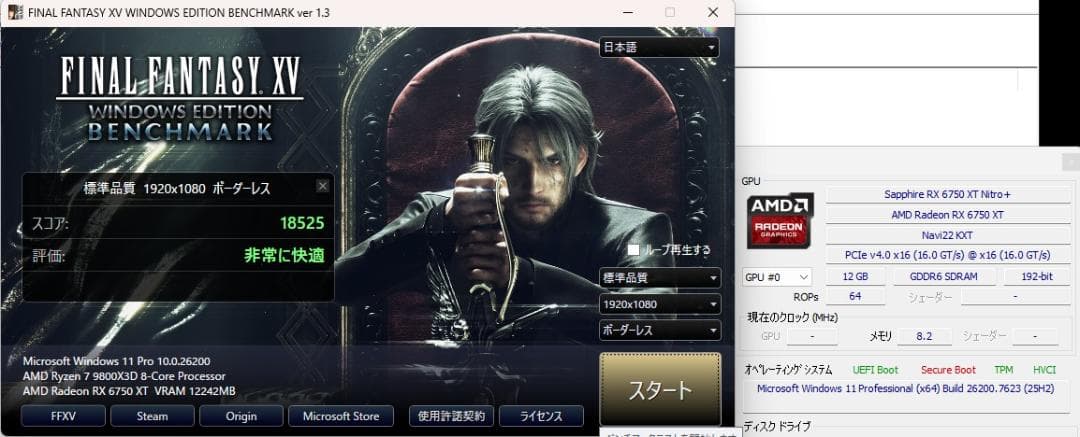This screenshot has width=1080, height=437.
Task: Click the 192-bit bus width field
Action: point(1037,276)
